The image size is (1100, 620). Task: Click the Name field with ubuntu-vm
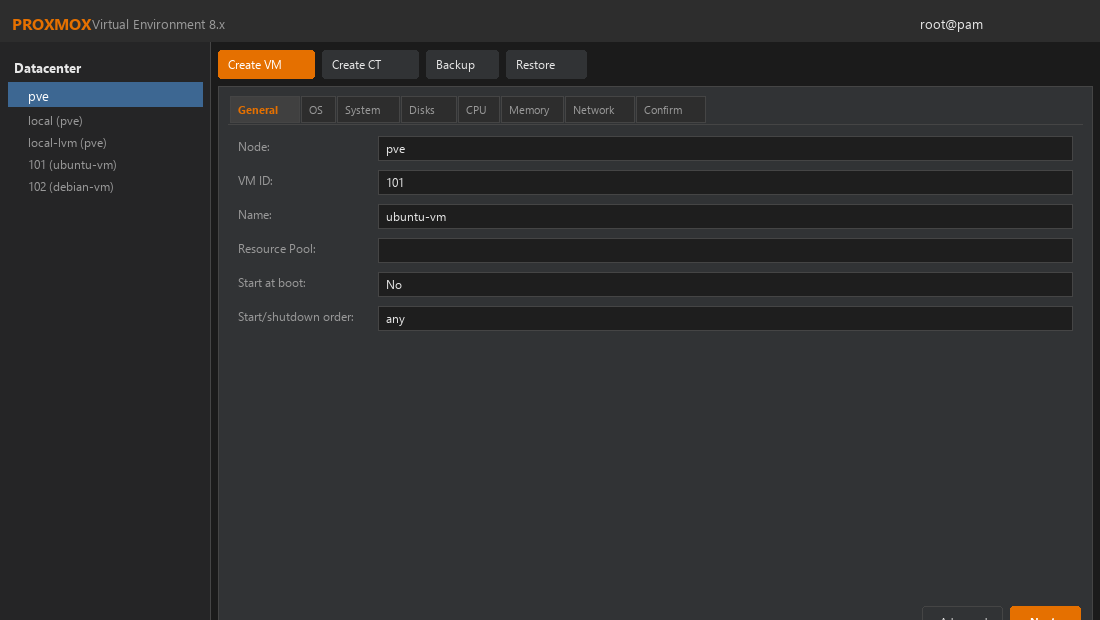point(725,217)
